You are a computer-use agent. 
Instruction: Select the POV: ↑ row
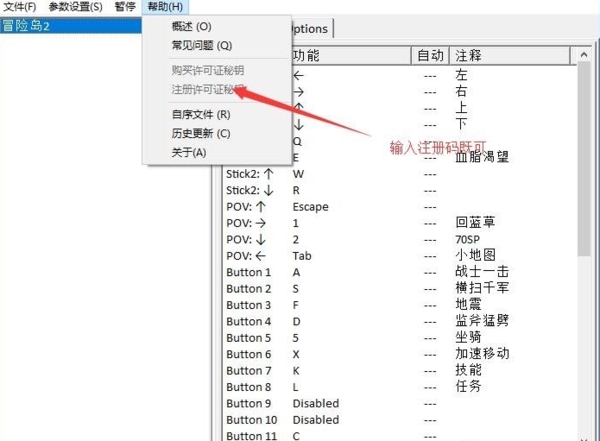pyautogui.click(x=400, y=207)
